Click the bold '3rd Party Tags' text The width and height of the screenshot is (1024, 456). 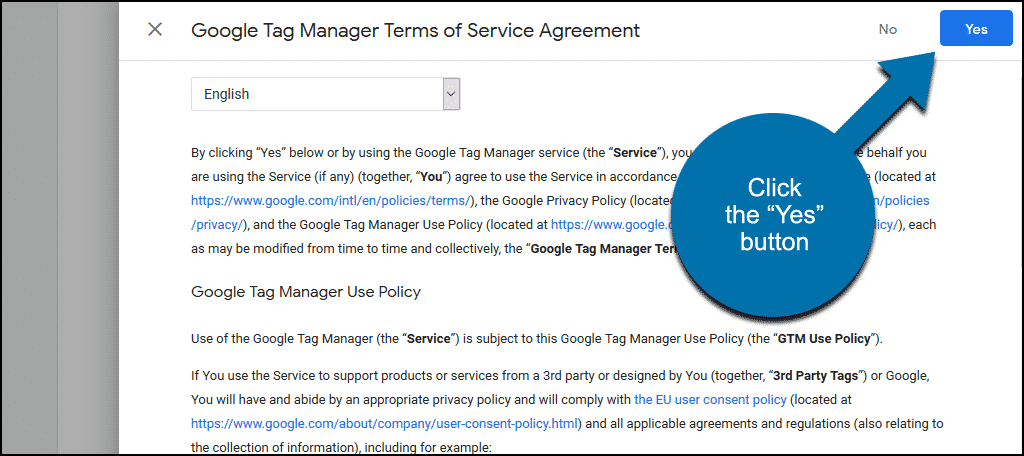pyautogui.click(x=815, y=376)
